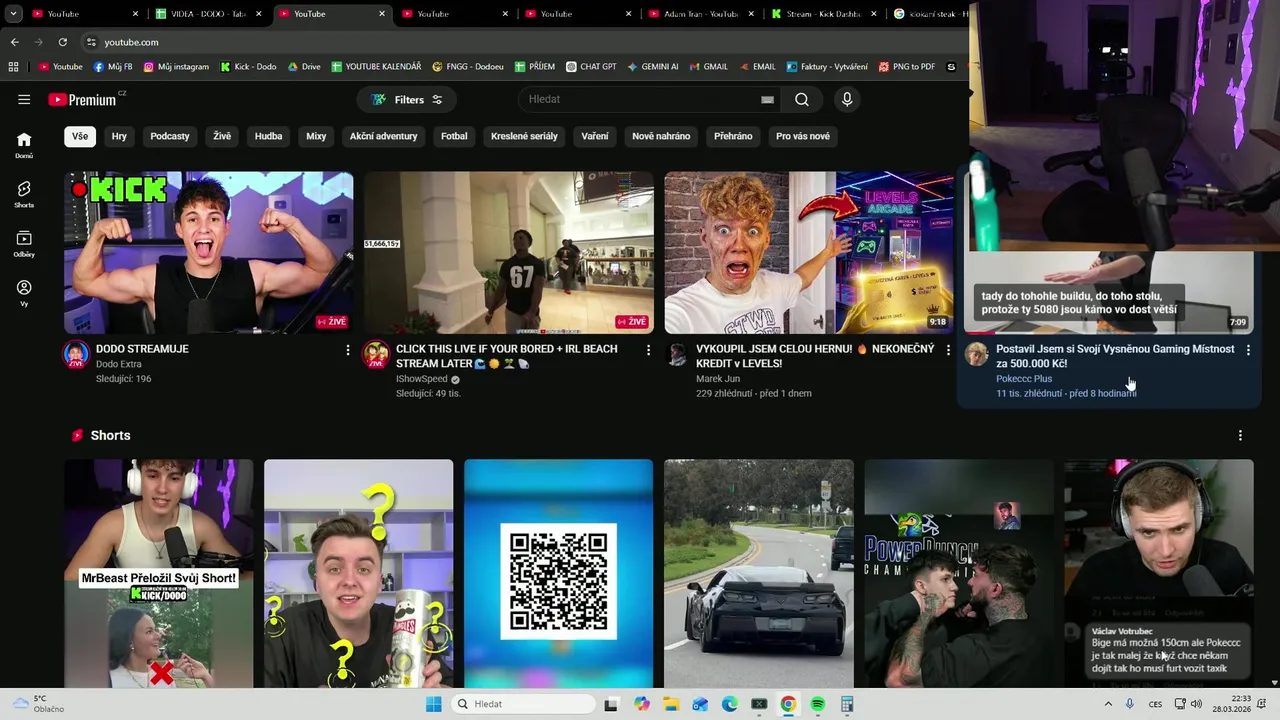Open the Windows Start menu
This screenshot has width=1280, height=720.
(433, 704)
